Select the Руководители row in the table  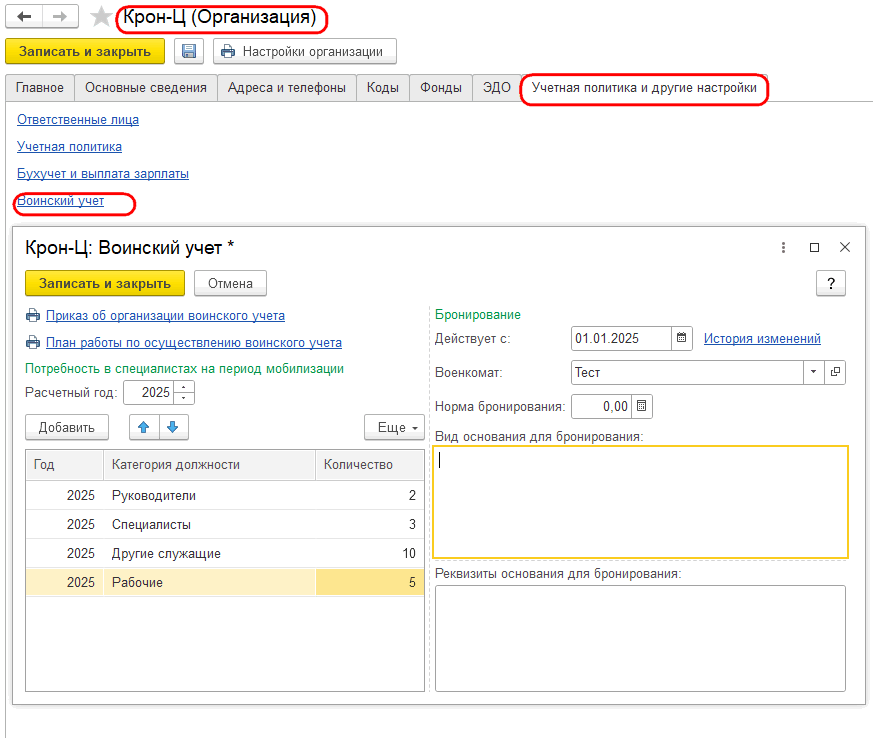225,495
